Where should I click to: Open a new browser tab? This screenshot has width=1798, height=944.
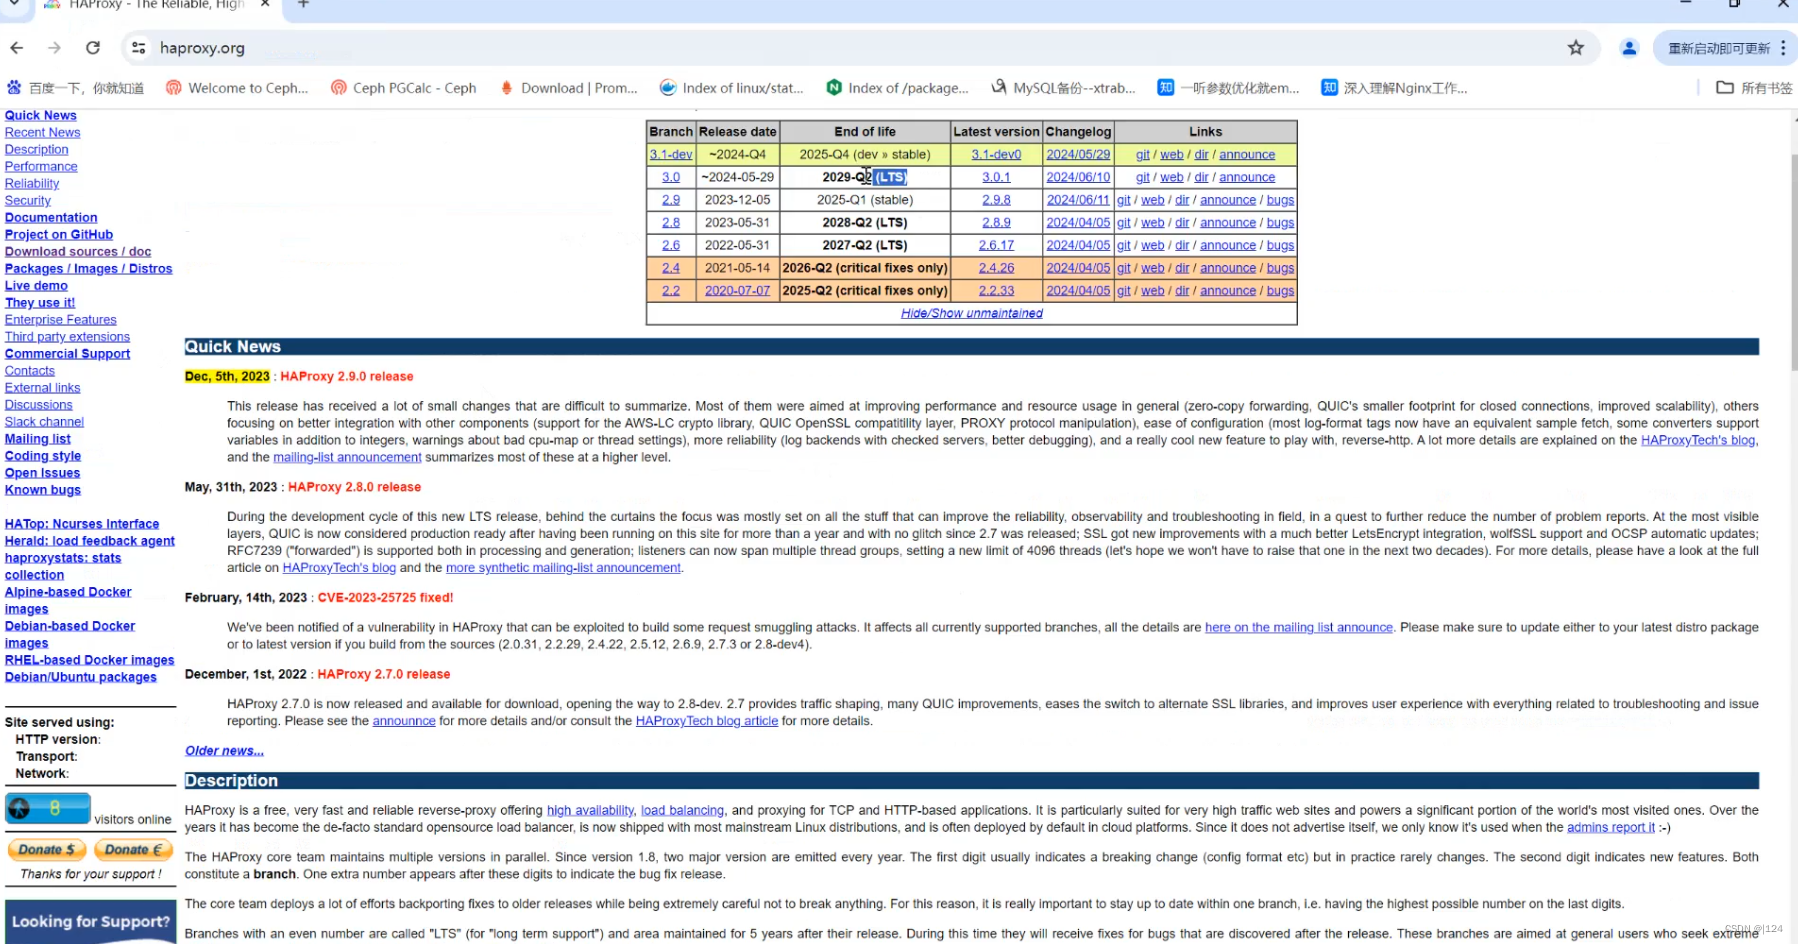click(303, 5)
